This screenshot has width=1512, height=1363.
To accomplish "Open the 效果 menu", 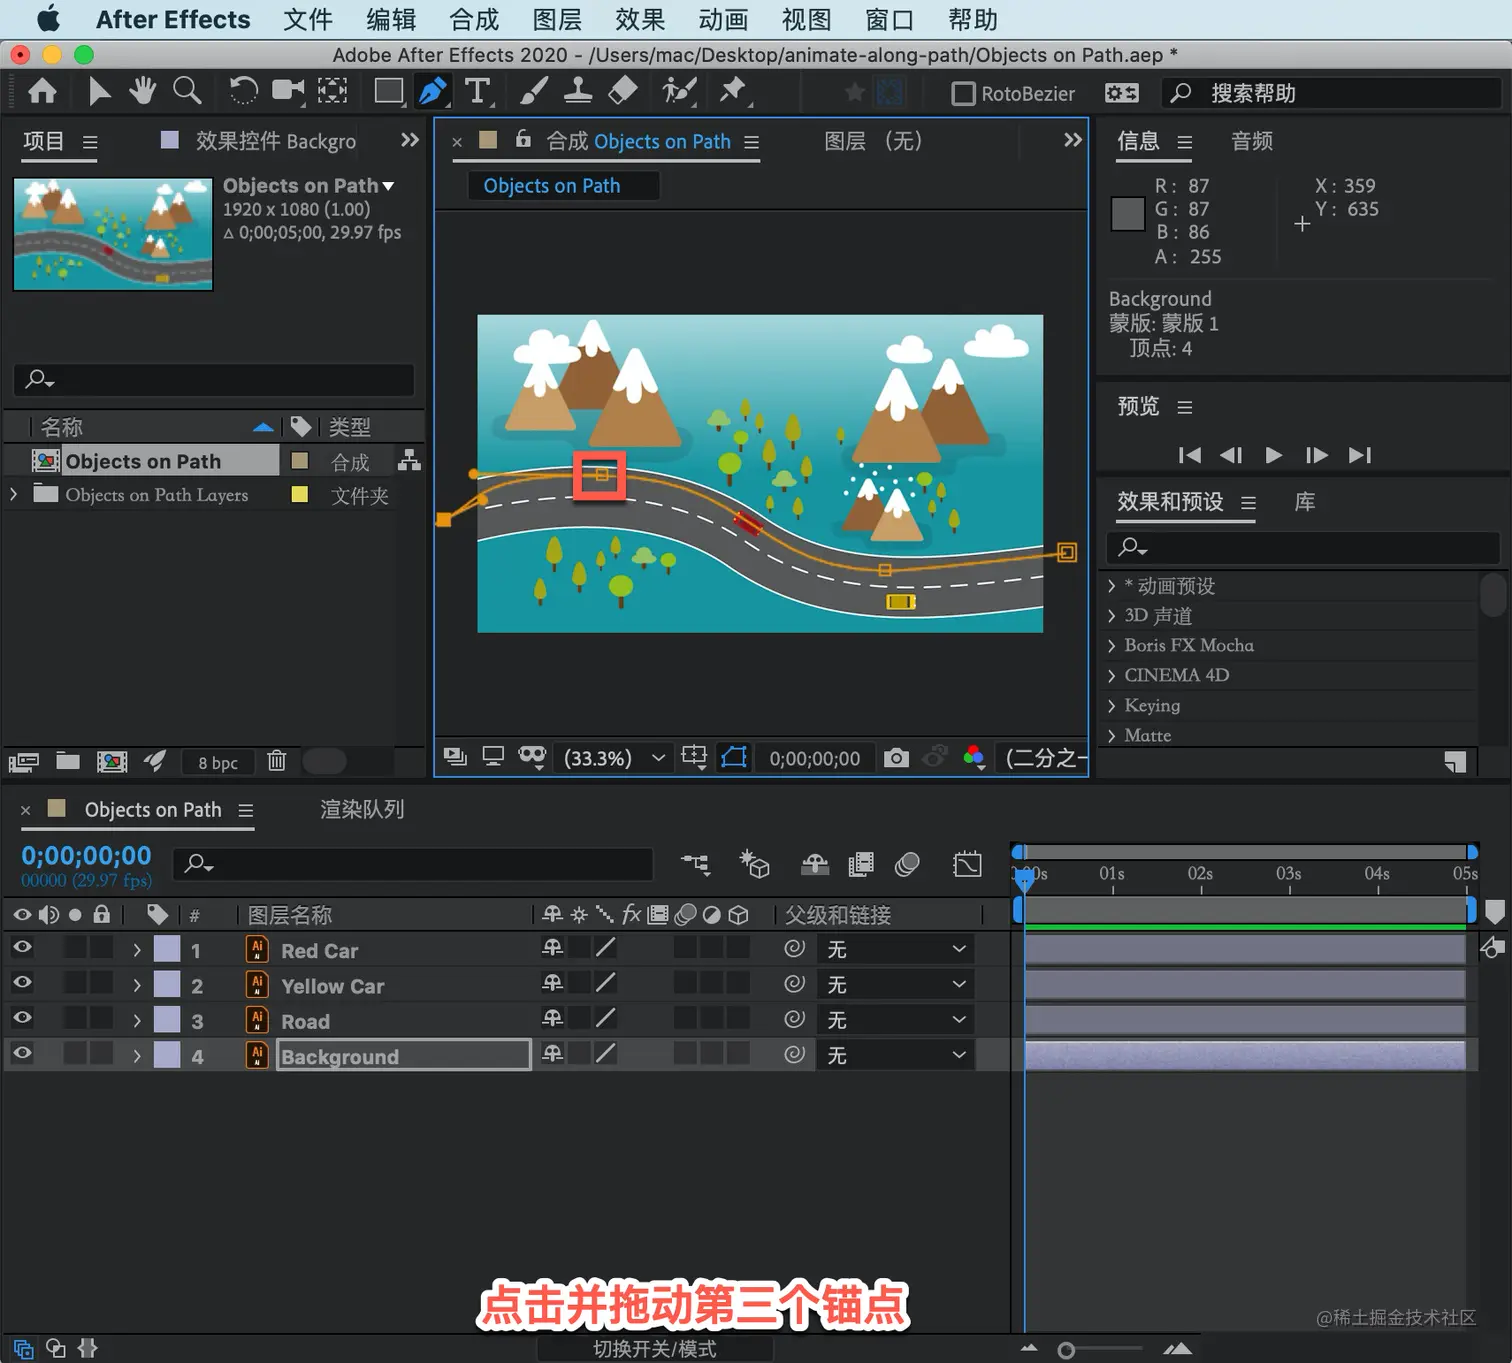I will 640,19.
